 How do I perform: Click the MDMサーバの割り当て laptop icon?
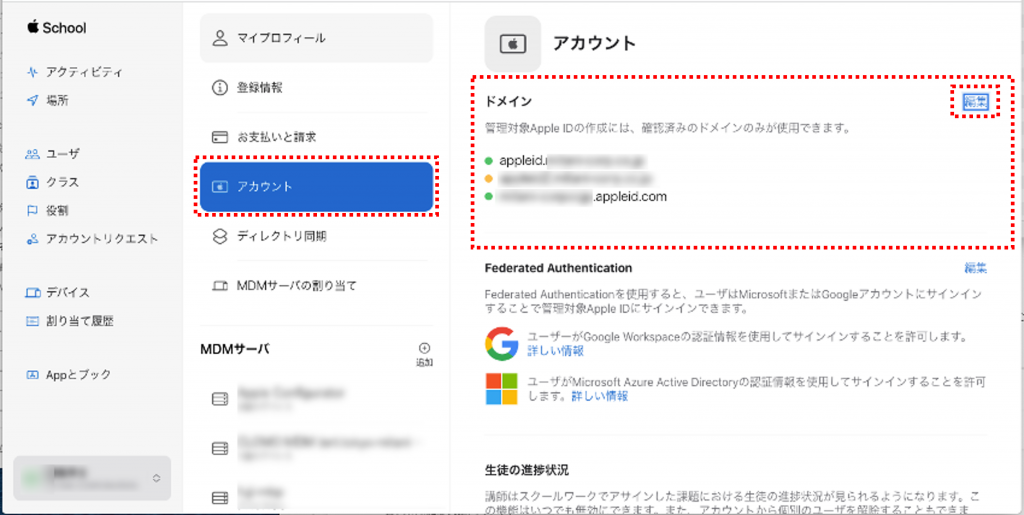click(x=219, y=286)
